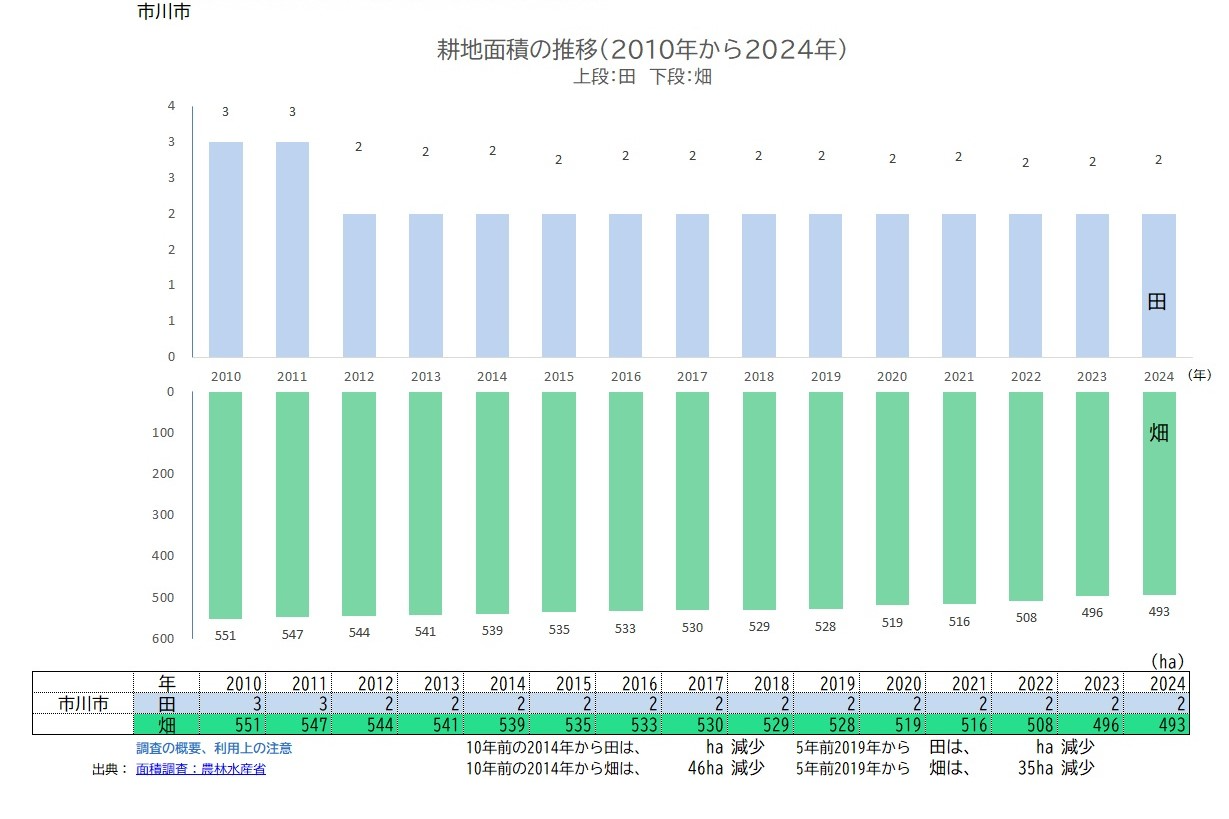Click the 2017 x-axis year label
The width and height of the screenshot is (1229, 819).
click(691, 377)
